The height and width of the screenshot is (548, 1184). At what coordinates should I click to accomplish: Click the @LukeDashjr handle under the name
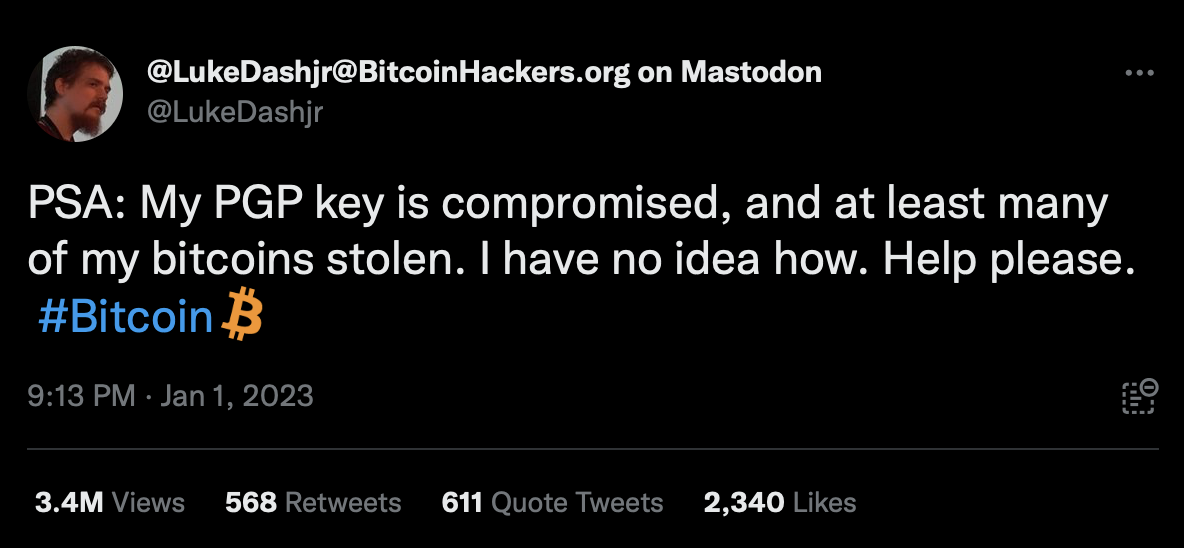[x=235, y=113]
